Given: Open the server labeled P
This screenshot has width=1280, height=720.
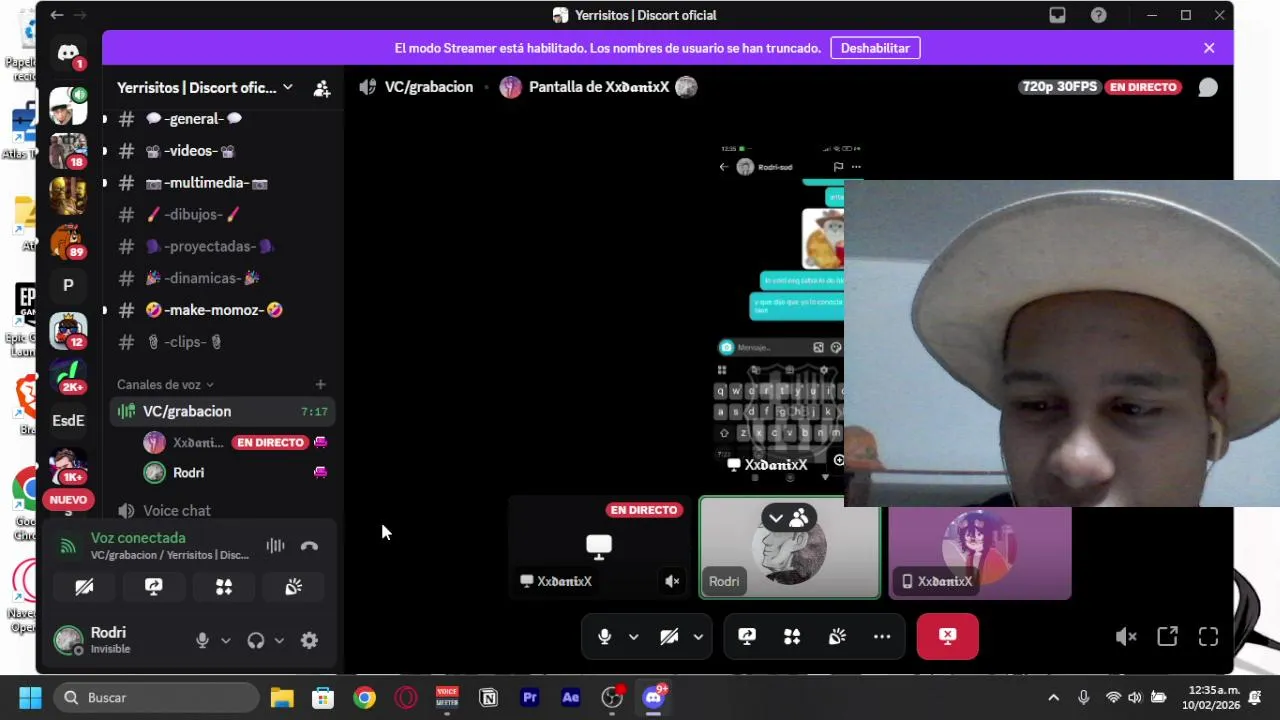Looking at the screenshot, I should coord(68,285).
